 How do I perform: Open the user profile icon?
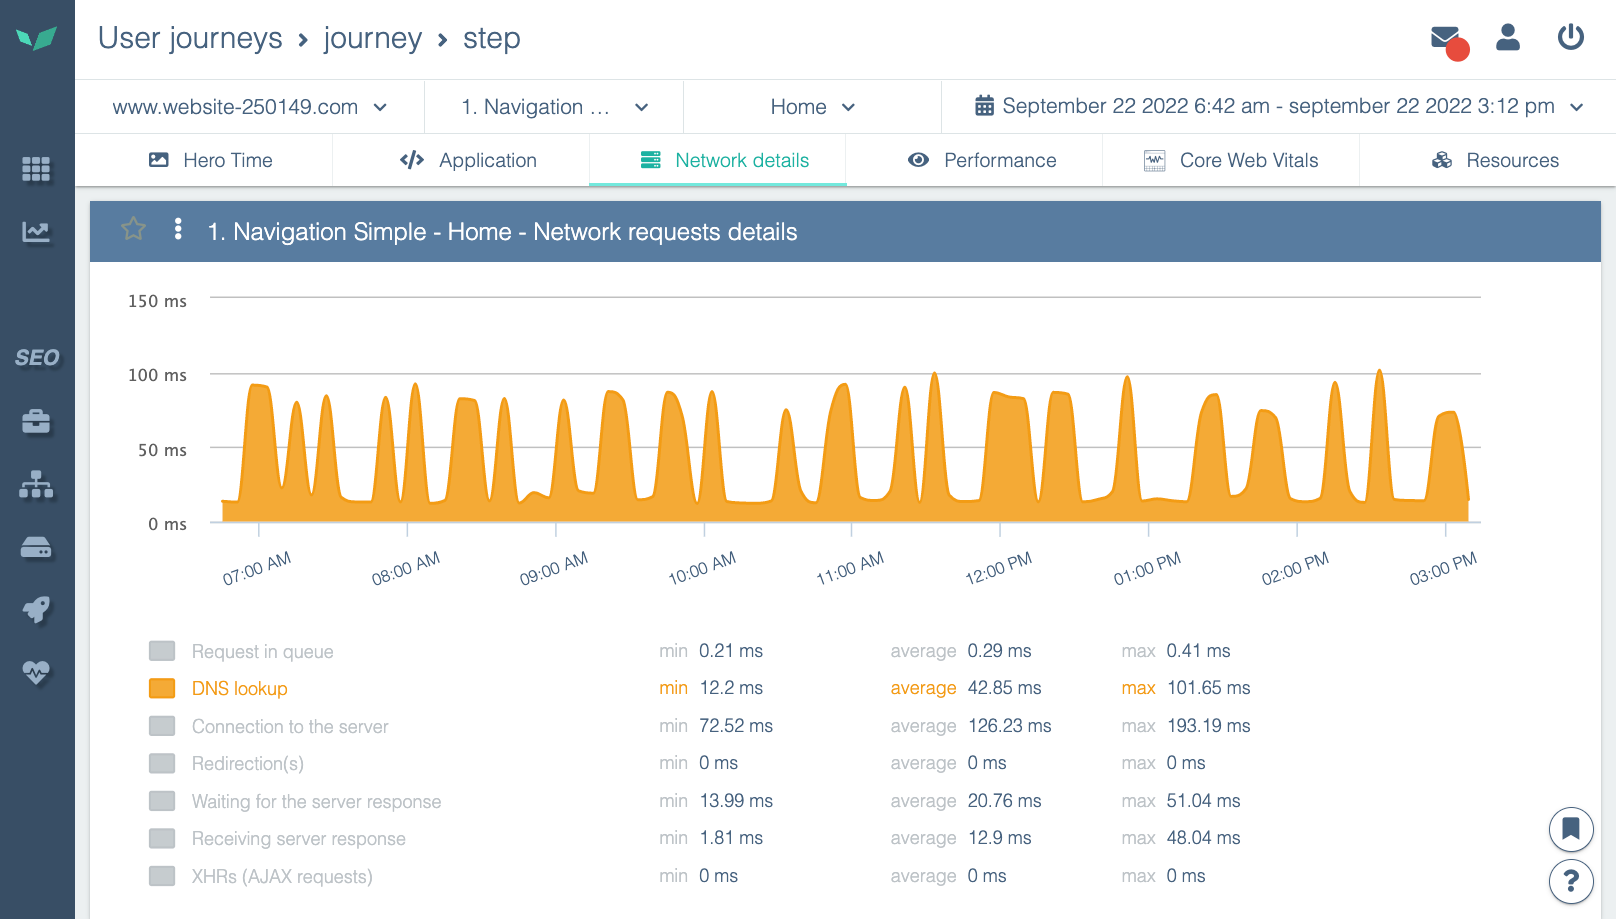tap(1507, 38)
